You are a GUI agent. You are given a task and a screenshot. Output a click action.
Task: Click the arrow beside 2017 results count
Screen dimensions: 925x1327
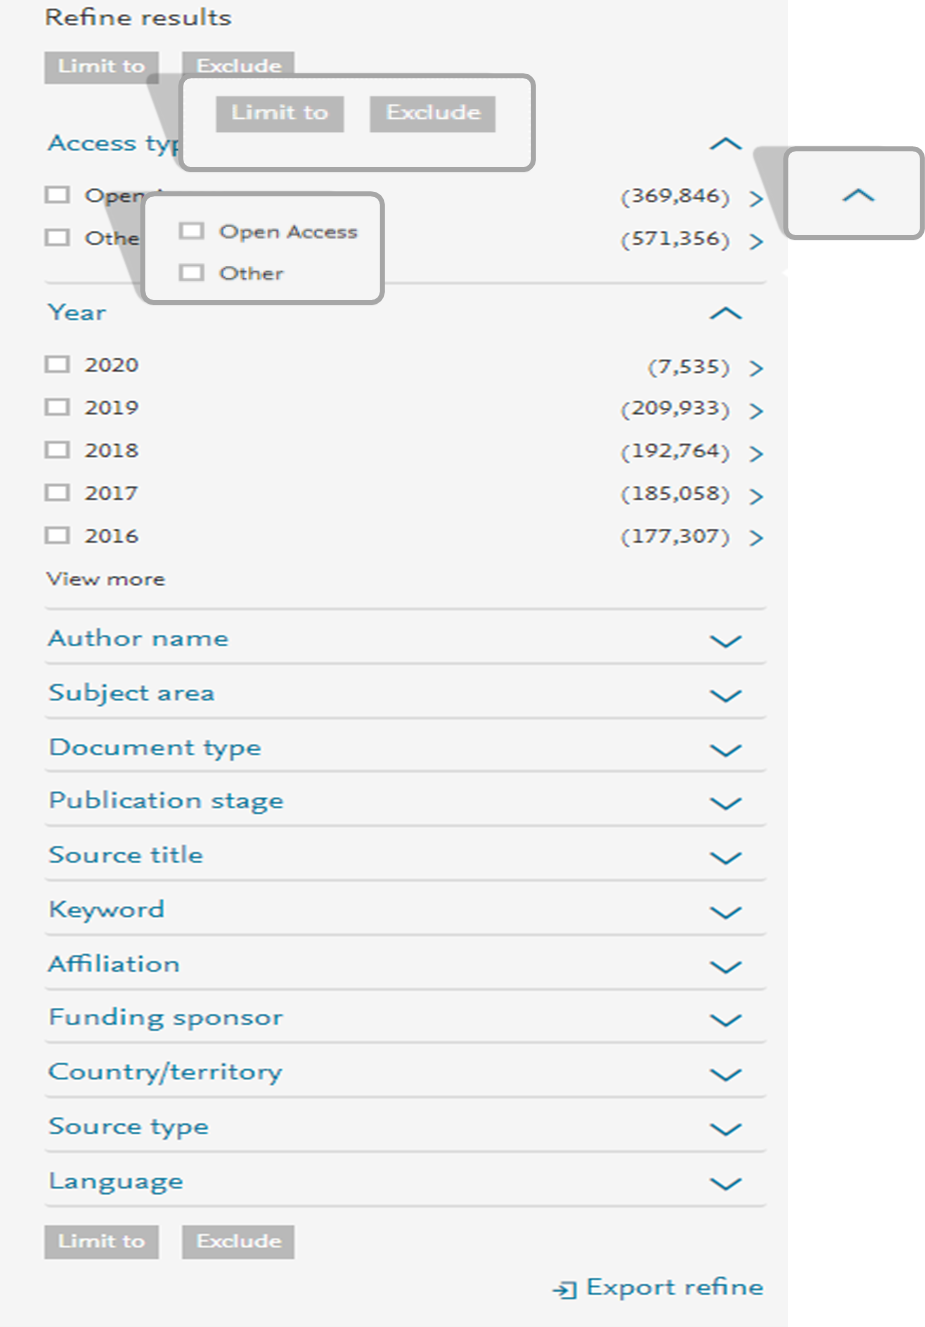(x=756, y=496)
